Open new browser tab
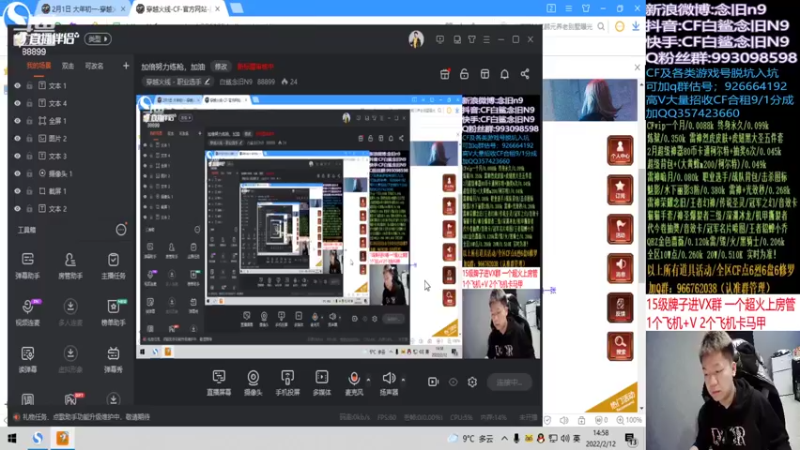800x450 pixels. [x=237, y=8]
